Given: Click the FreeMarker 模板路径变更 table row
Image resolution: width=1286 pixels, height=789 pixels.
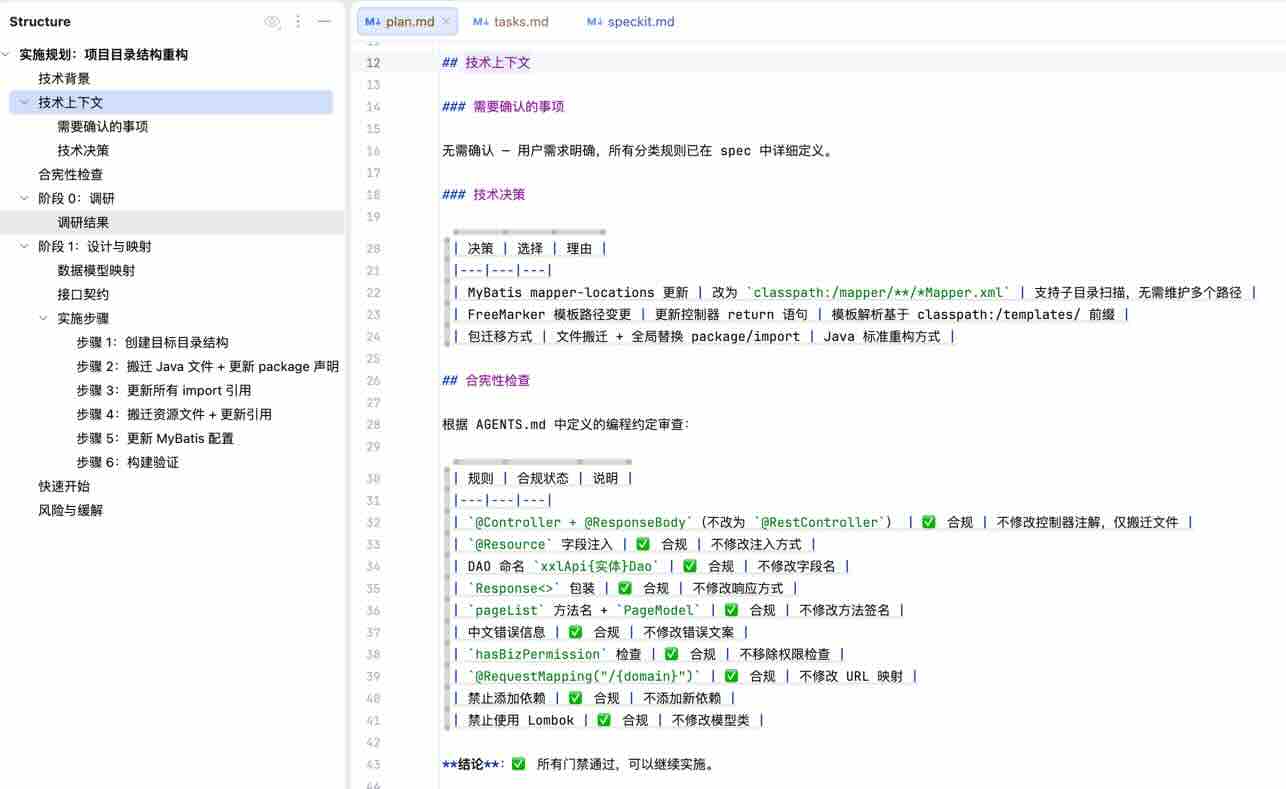Looking at the screenshot, I should pos(790,315).
